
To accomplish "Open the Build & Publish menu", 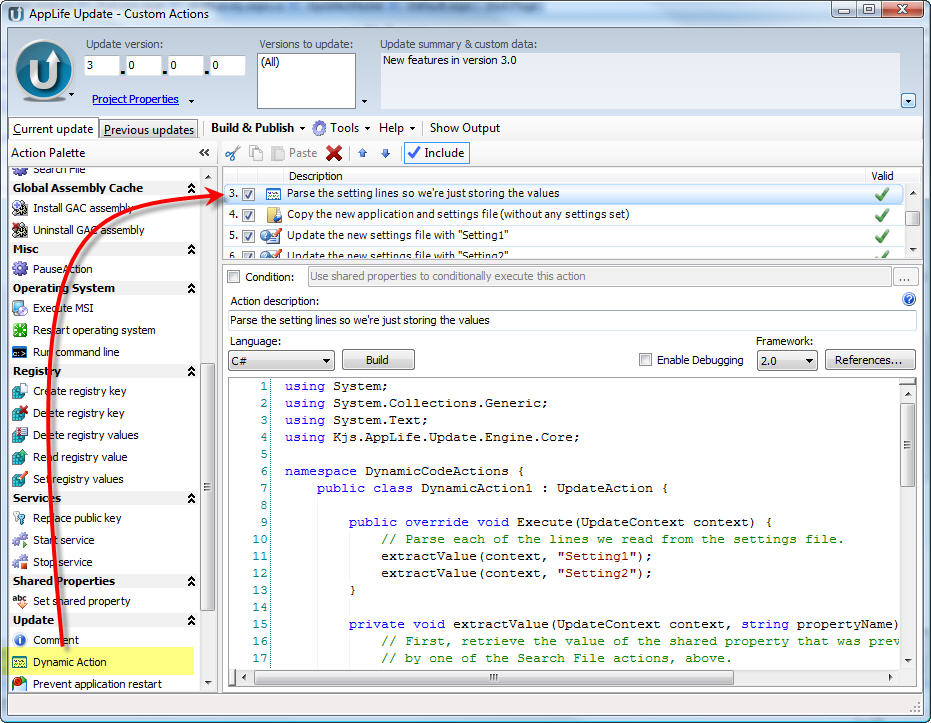I will (254, 127).
